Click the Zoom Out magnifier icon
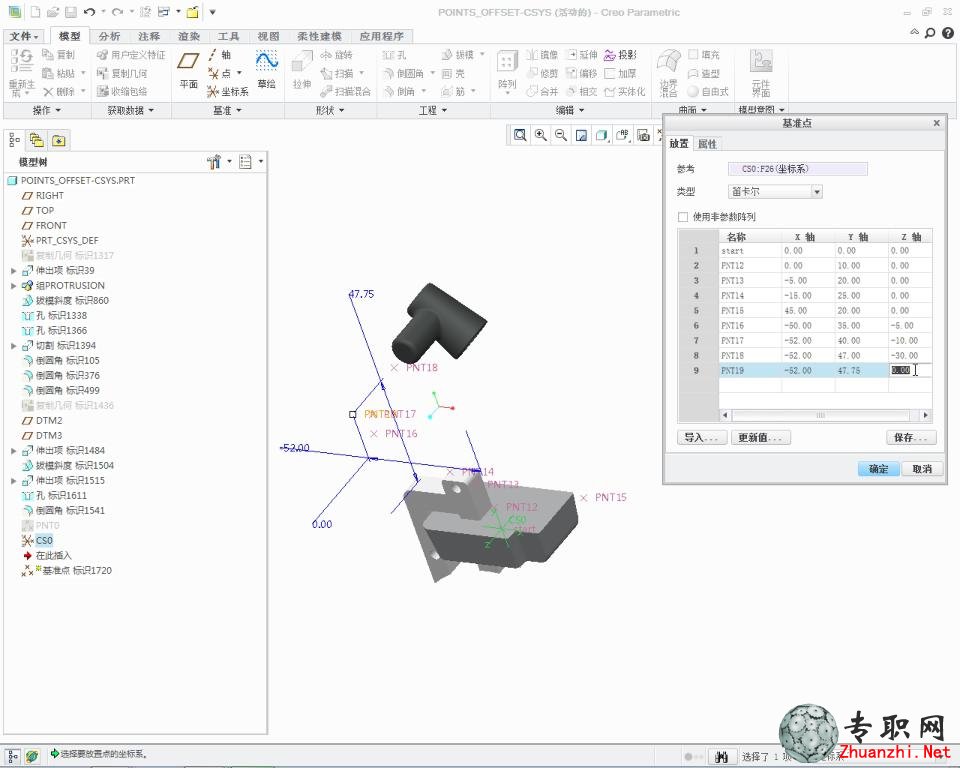960x768 pixels. coord(561,135)
